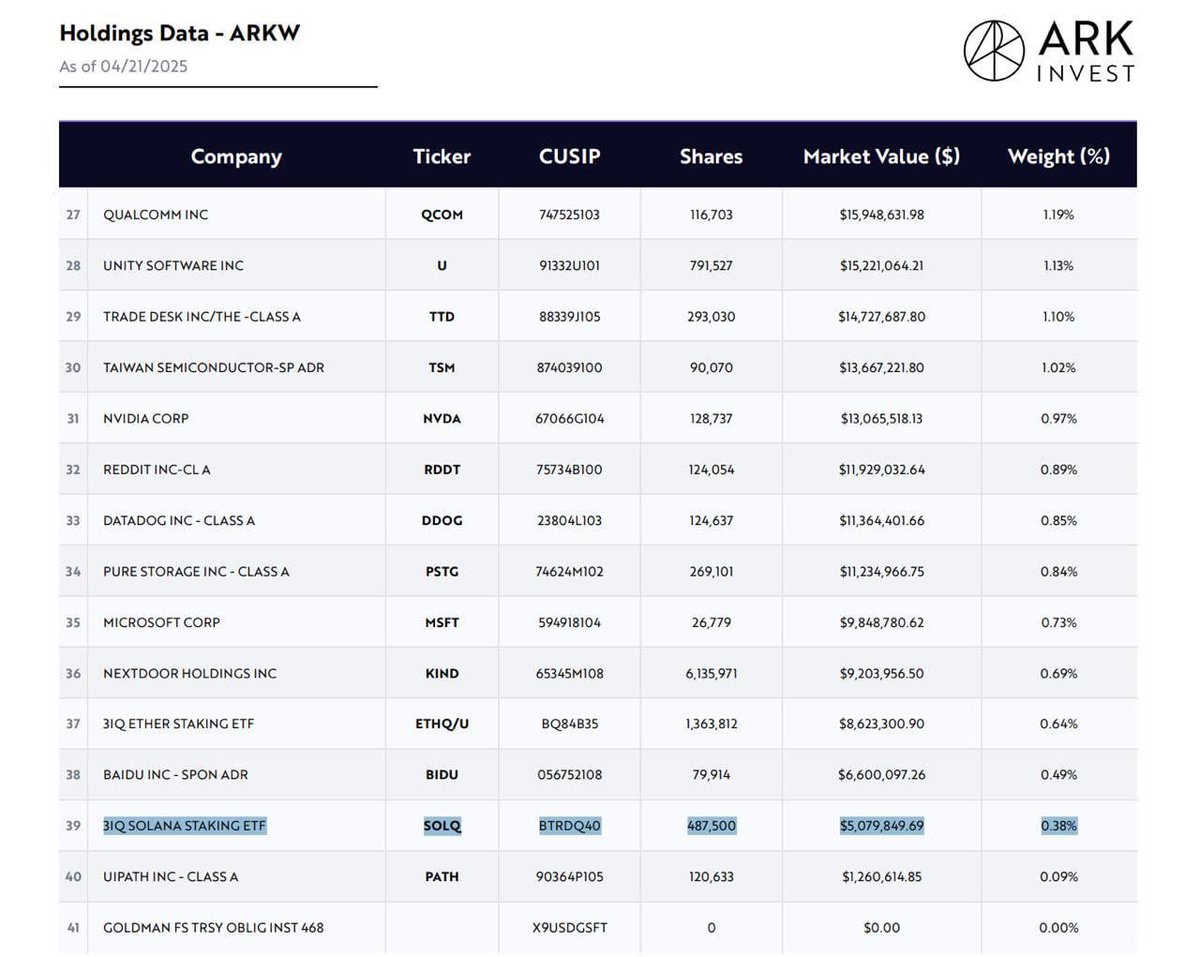Click the Shares column header
Screen dimensions: 1200x957
[x=711, y=156]
